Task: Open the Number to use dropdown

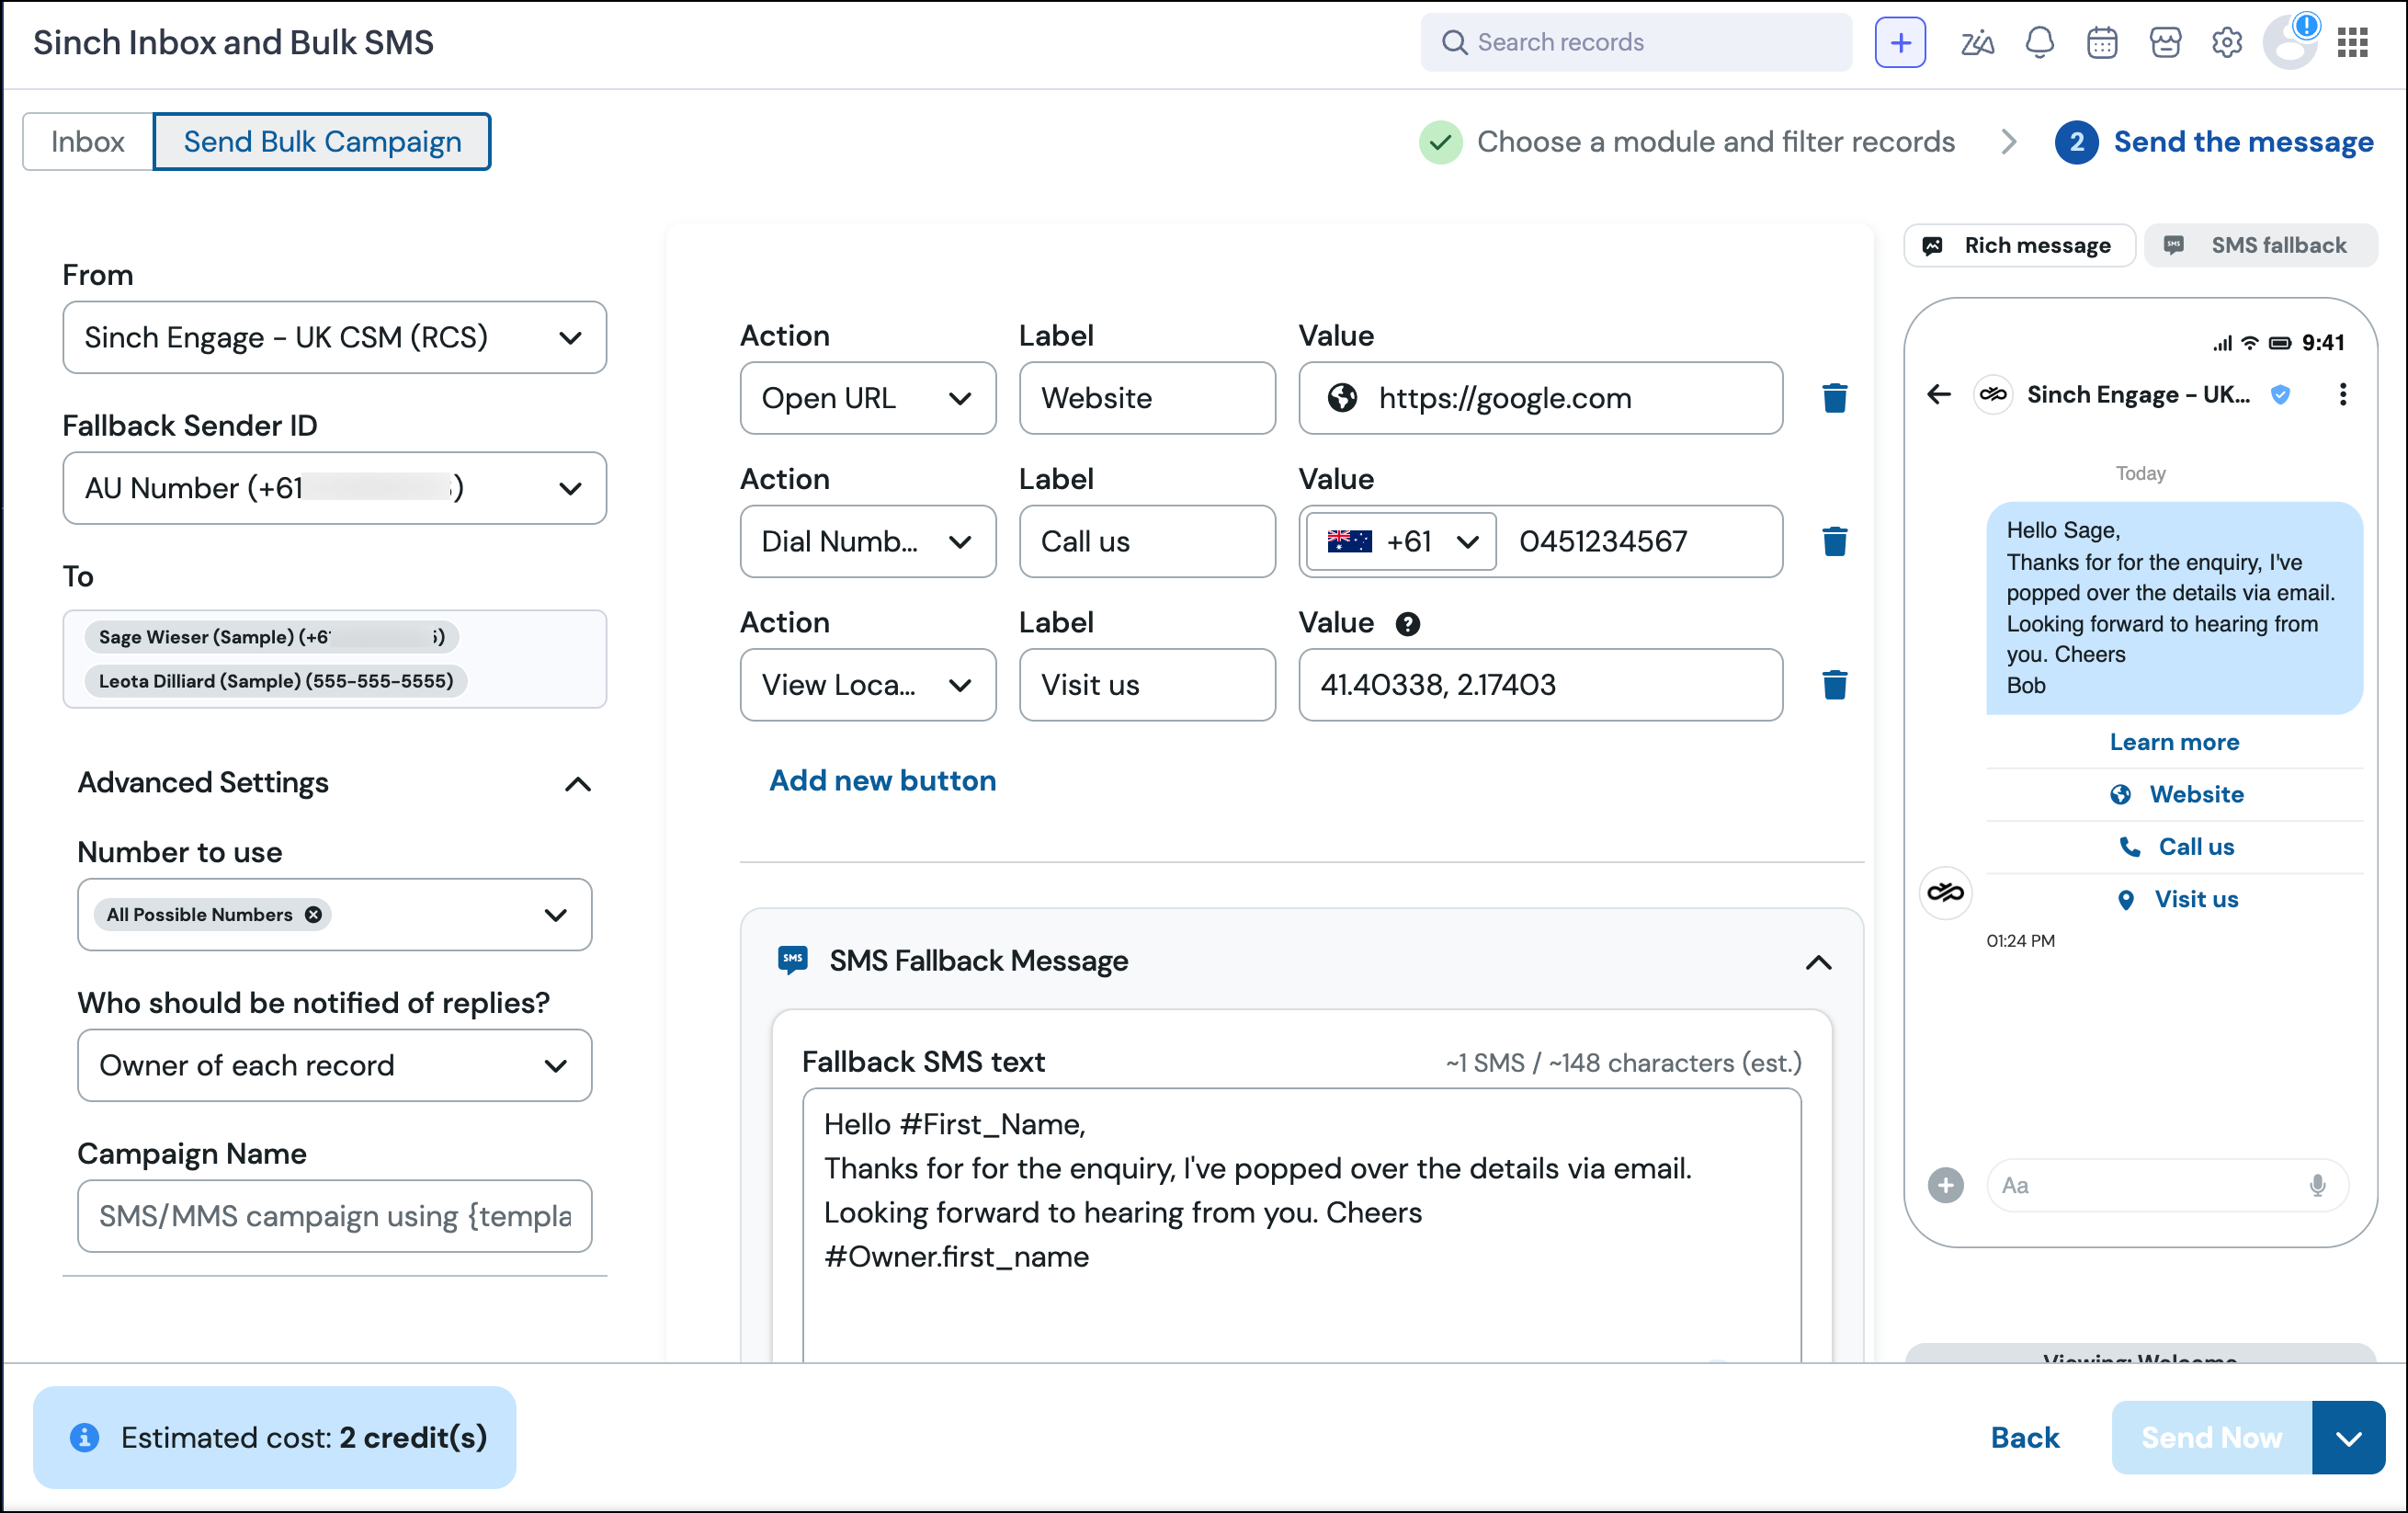Action: [x=334, y=914]
